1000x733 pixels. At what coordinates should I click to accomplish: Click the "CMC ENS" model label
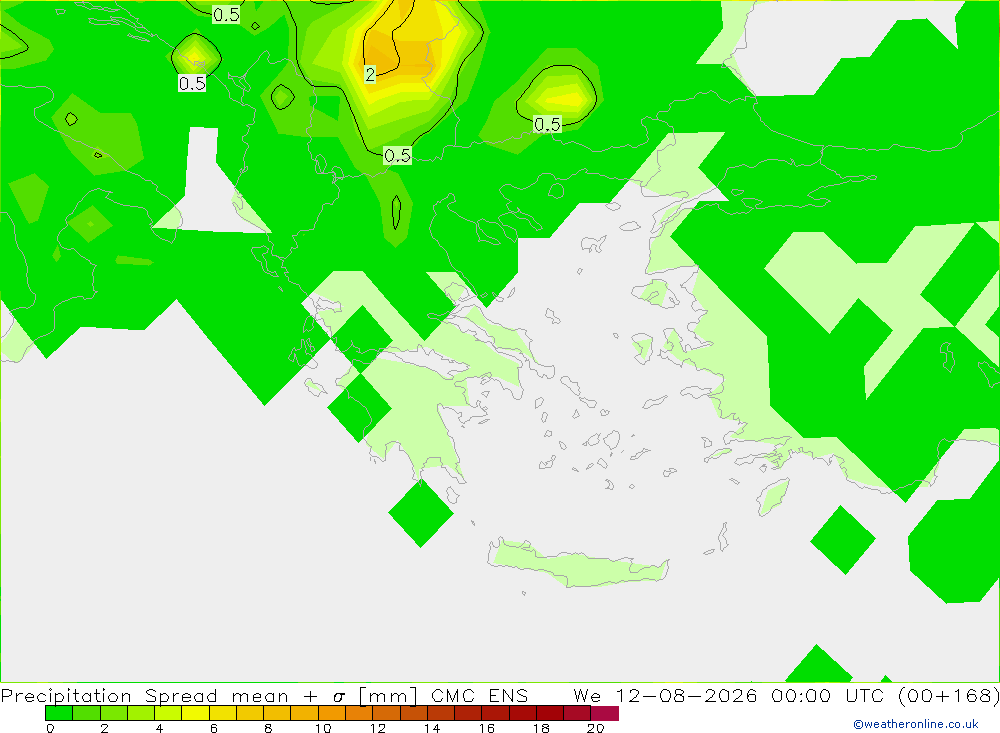[480, 696]
